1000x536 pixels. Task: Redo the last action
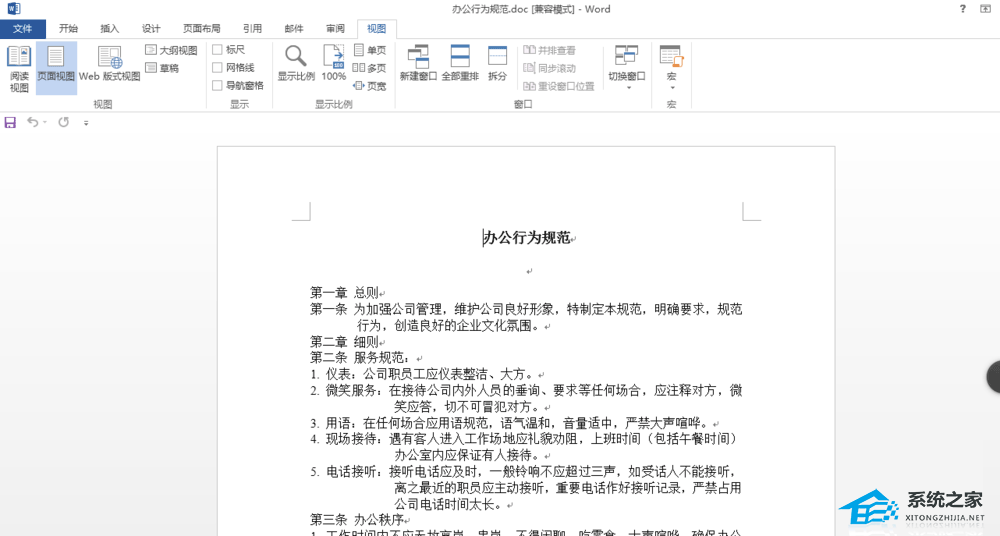(x=64, y=122)
